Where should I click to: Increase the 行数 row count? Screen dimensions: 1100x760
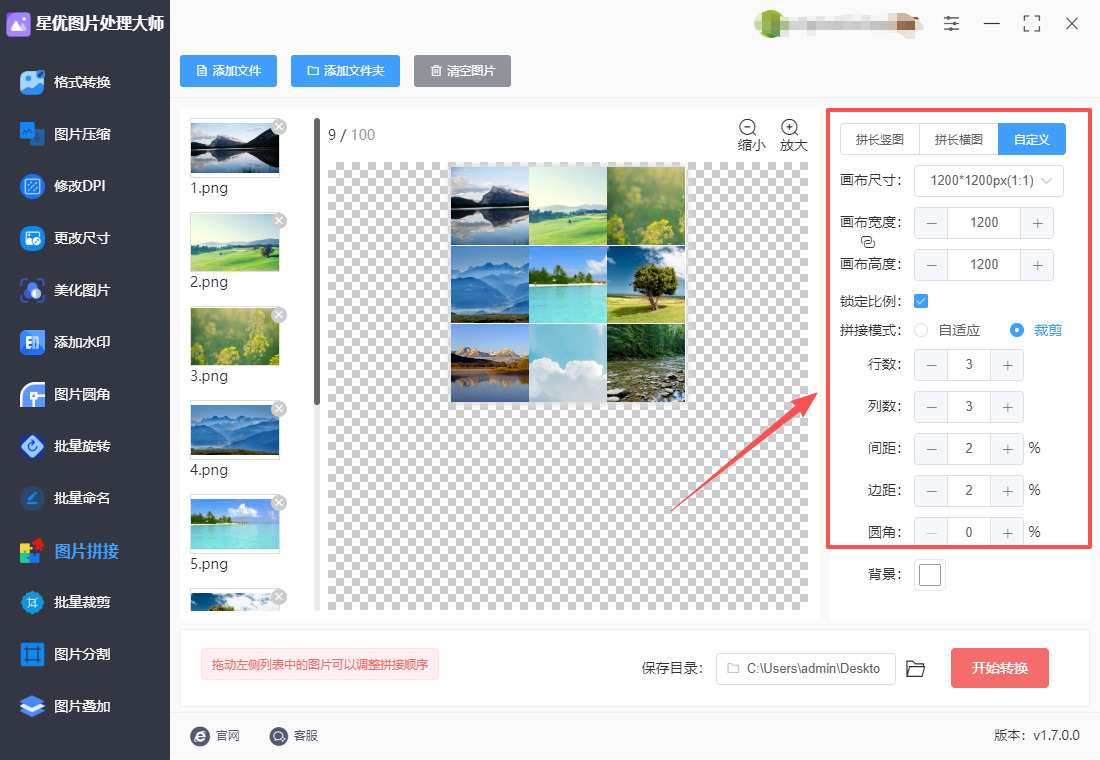(x=1007, y=365)
